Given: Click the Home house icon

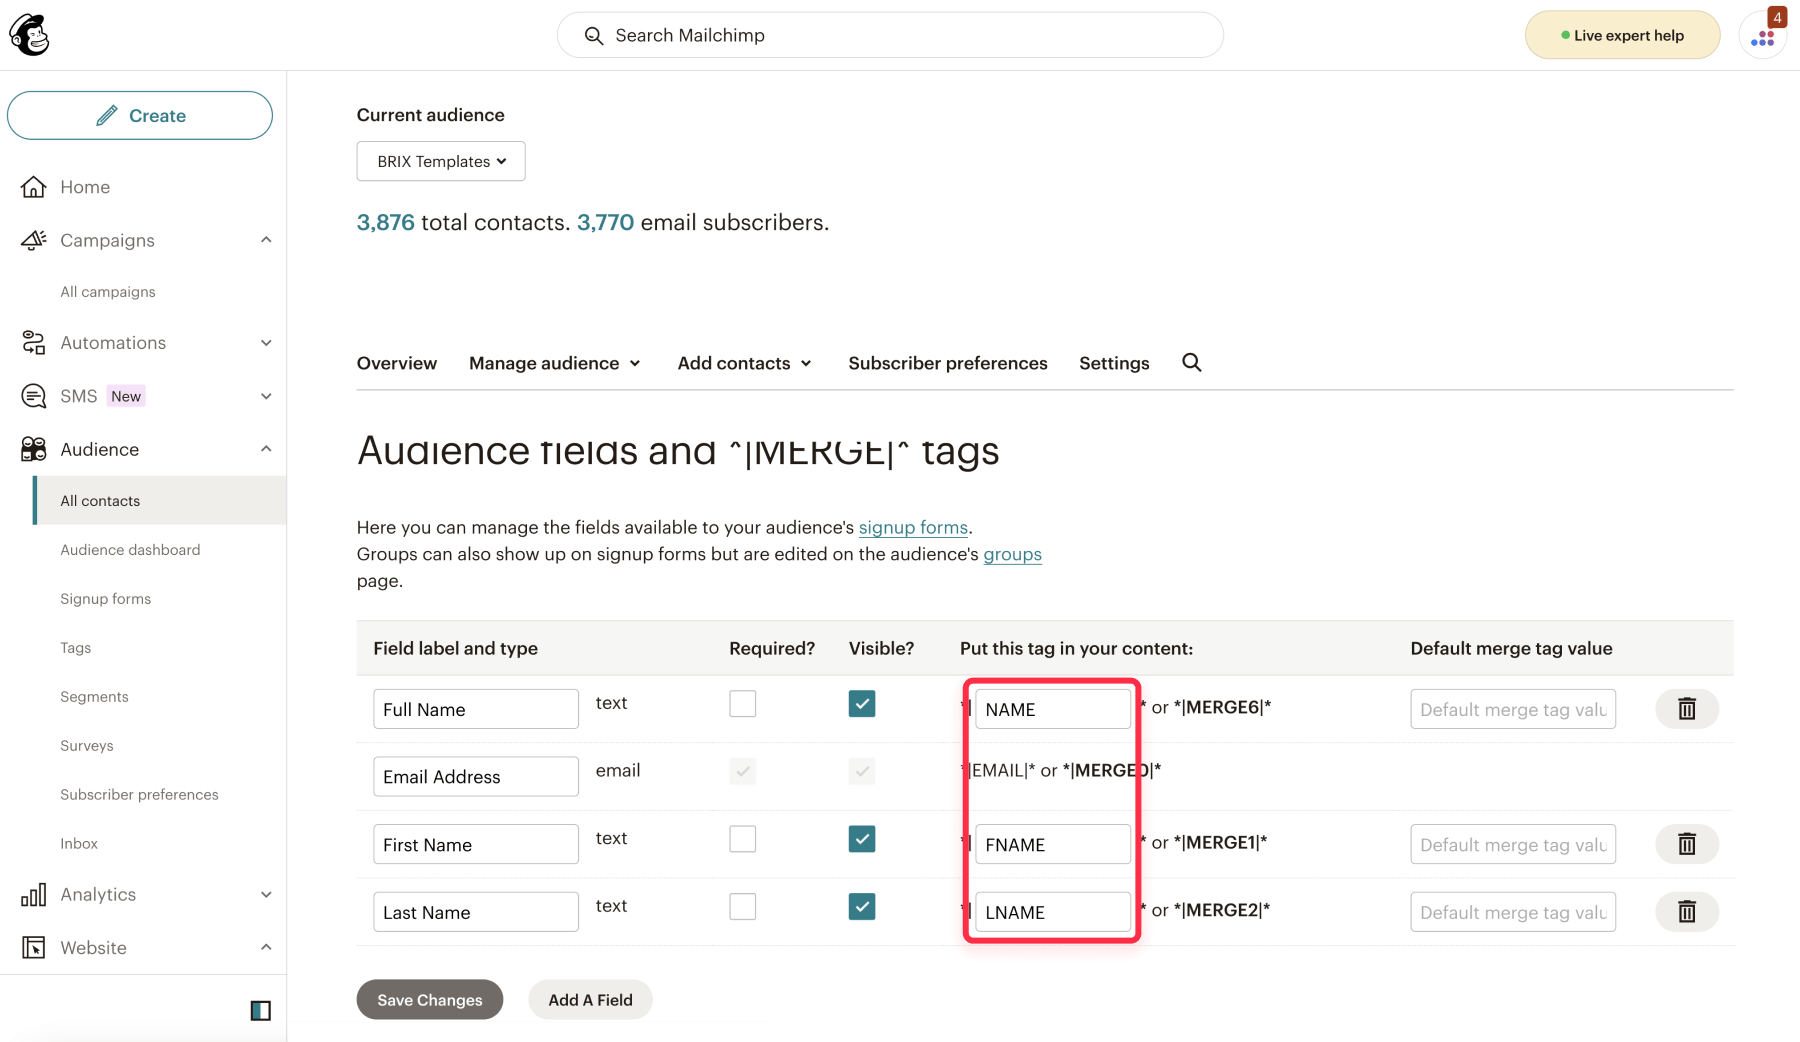Looking at the screenshot, I should [x=34, y=187].
